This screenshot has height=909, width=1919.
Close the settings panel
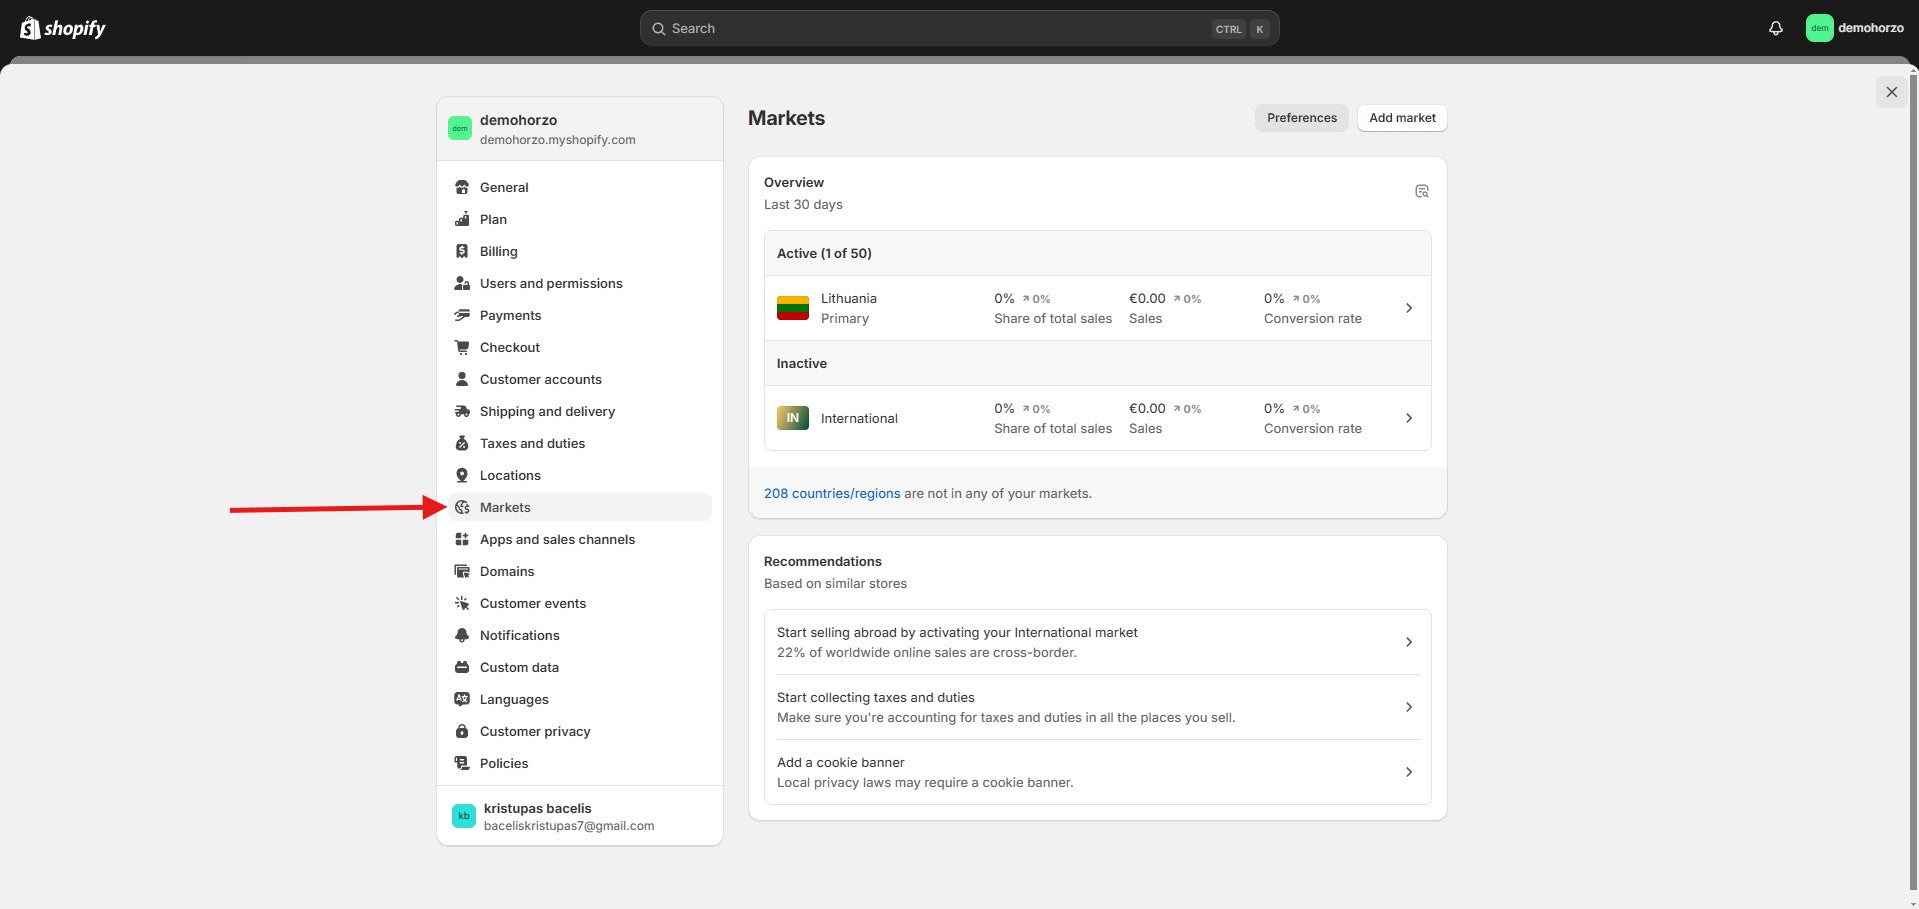1891,92
